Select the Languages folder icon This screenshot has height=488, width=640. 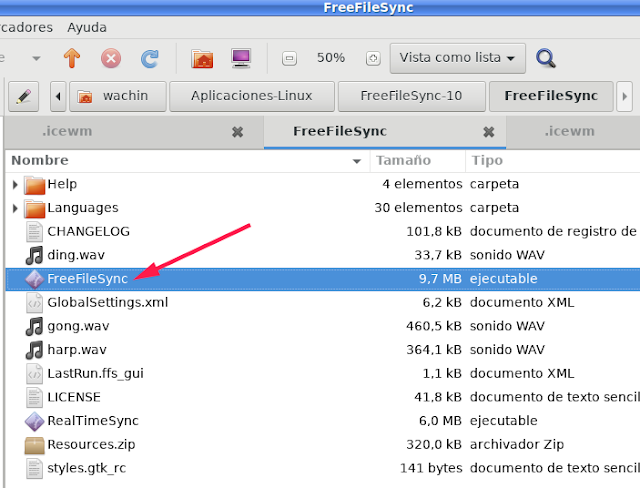[34, 209]
